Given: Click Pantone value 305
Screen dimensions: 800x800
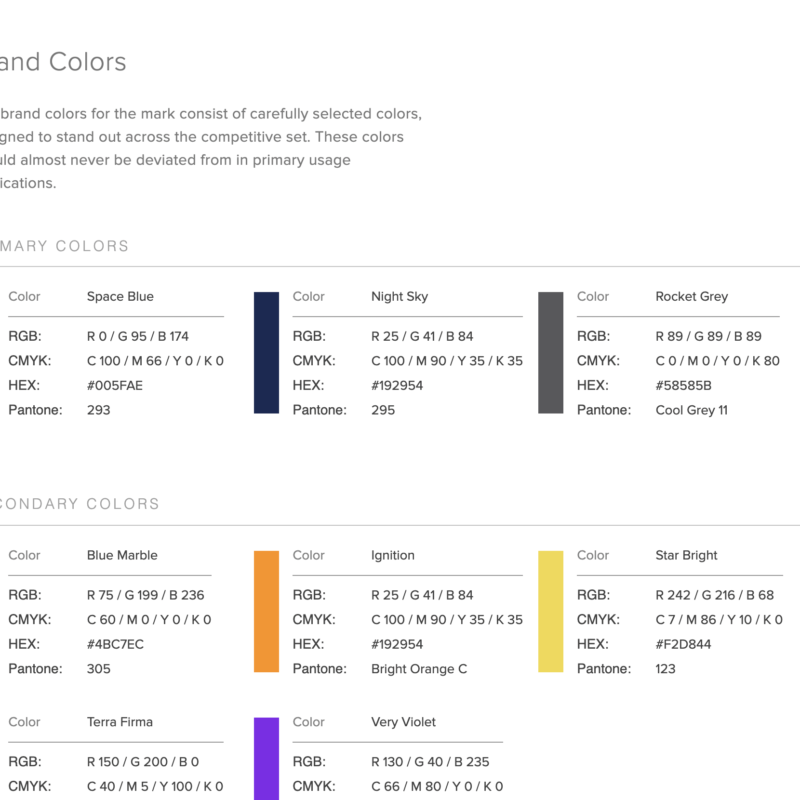Looking at the screenshot, I should click(98, 668).
